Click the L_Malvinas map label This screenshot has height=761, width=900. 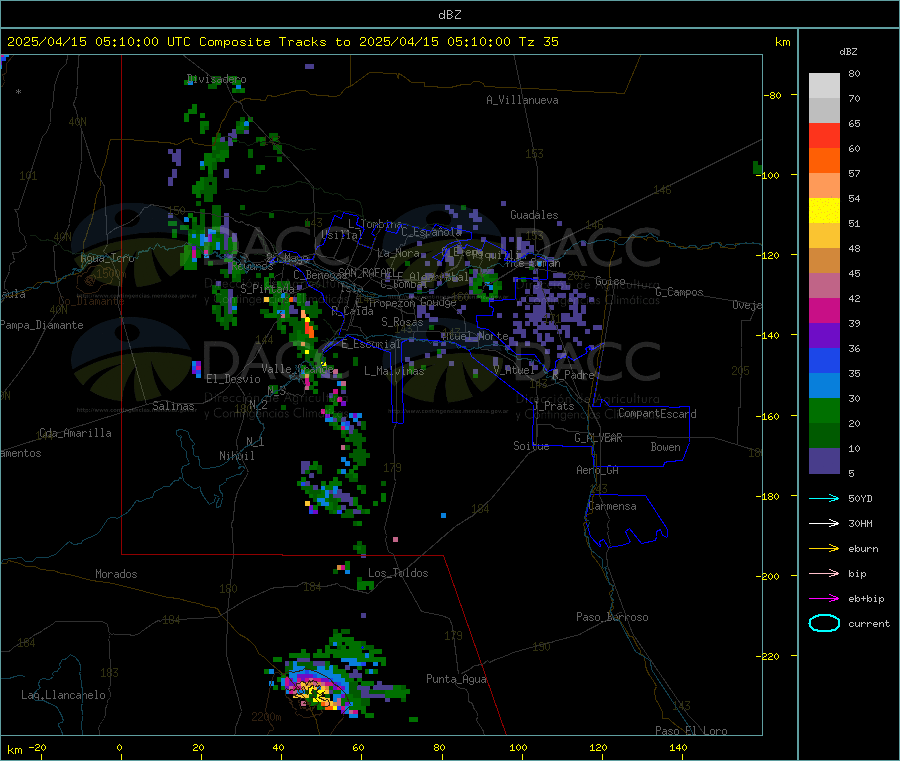(x=394, y=371)
